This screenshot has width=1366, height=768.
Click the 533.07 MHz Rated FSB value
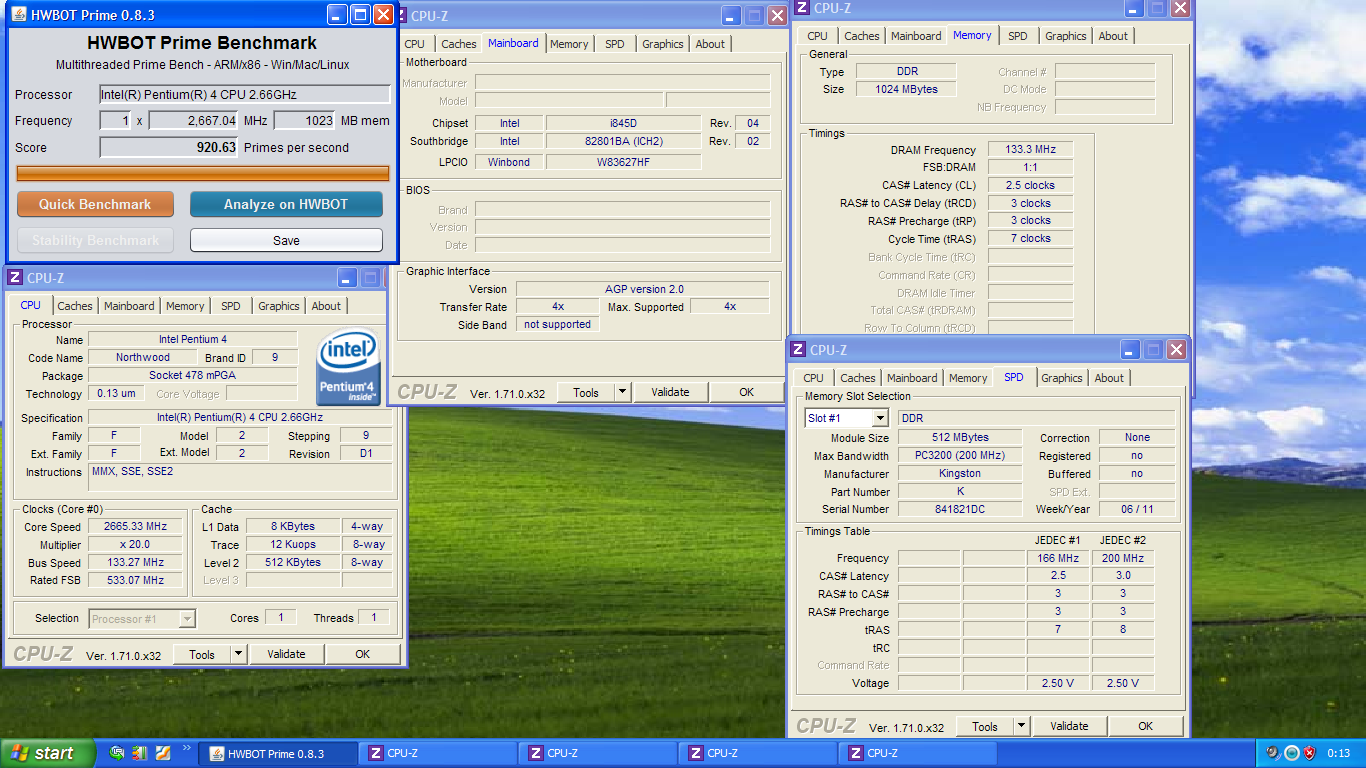pyautogui.click(x=135, y=580)
